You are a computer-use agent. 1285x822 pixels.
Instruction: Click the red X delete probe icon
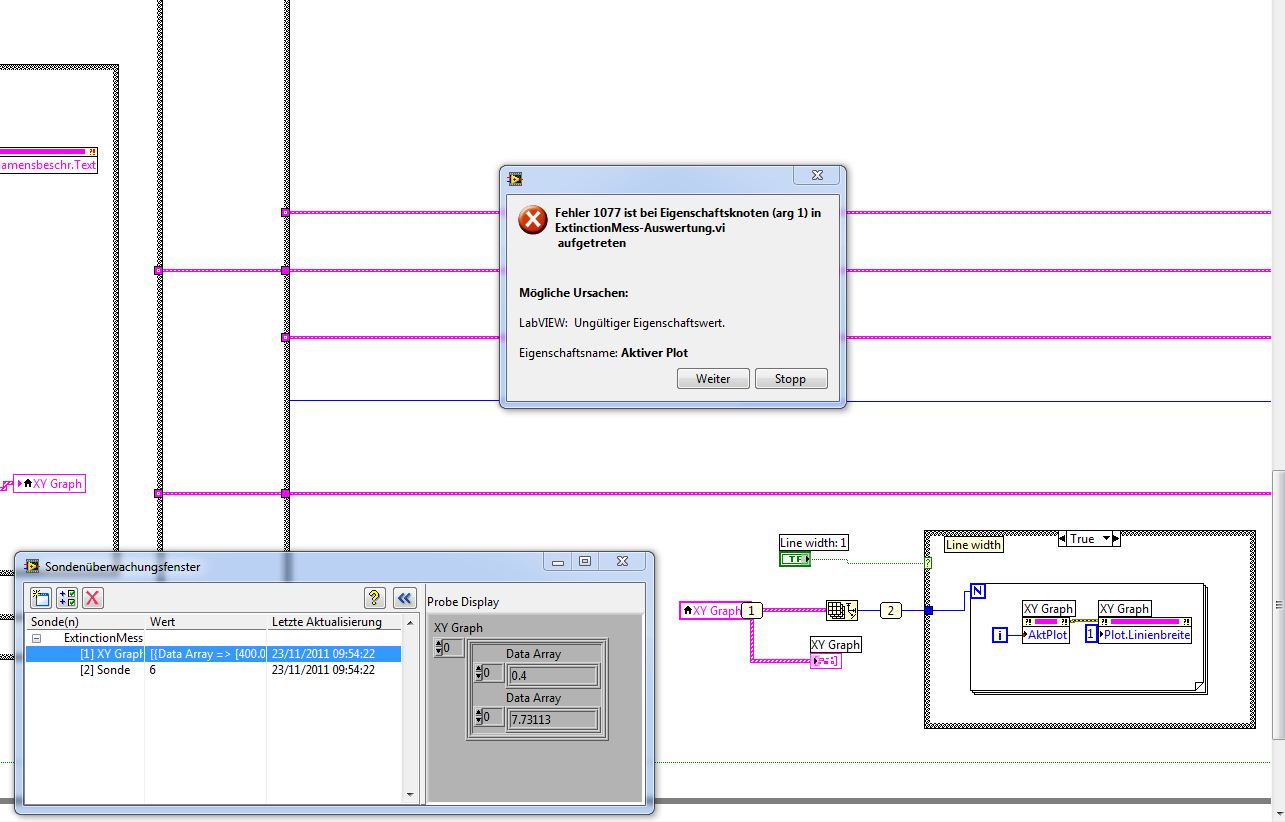[x=92, y=598]
